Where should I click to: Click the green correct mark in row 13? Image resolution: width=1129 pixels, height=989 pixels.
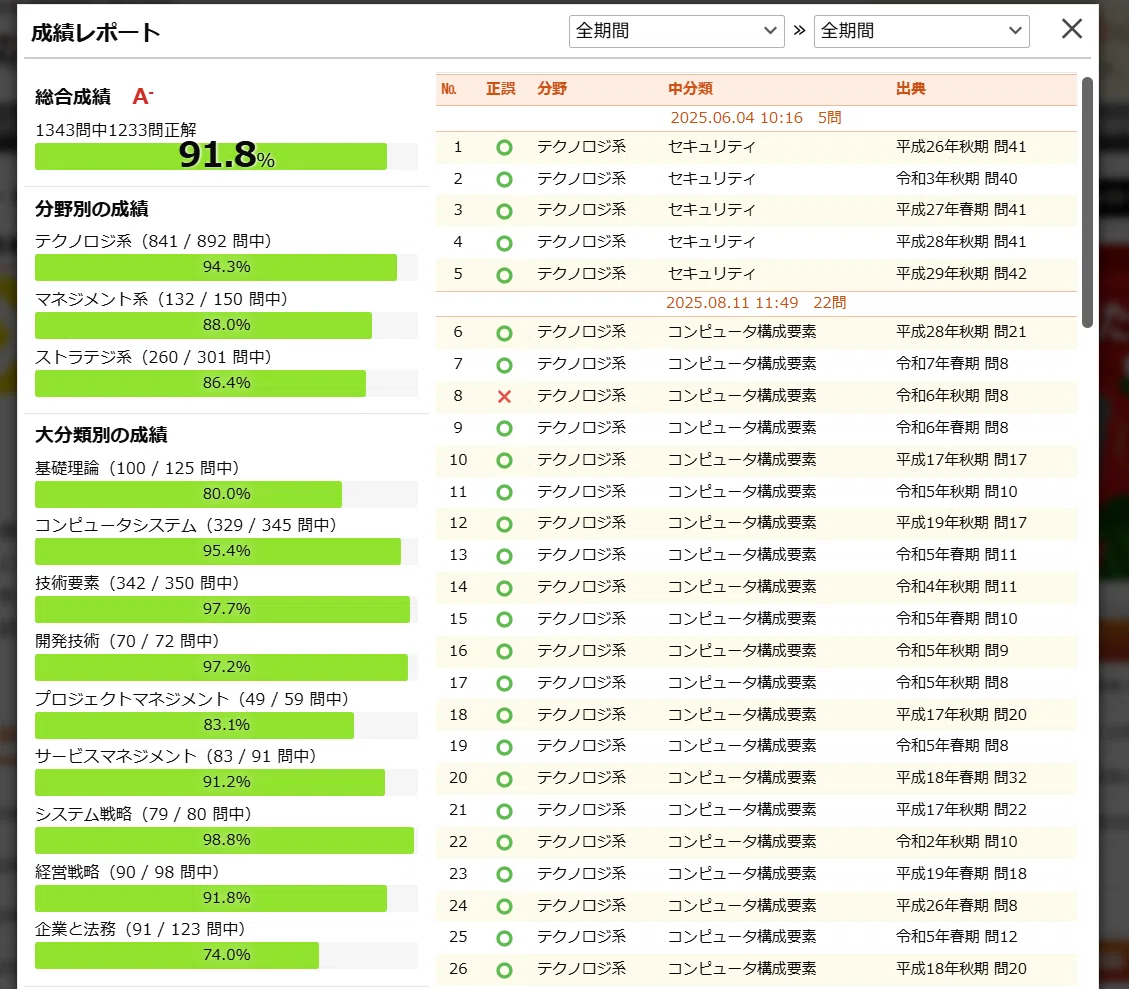coord(504,556)
